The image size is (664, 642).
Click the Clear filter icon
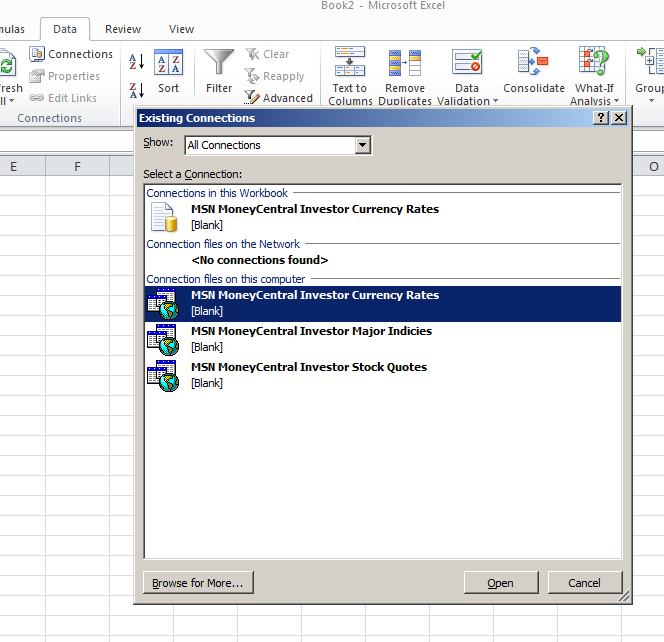click(x=252, y=54)
